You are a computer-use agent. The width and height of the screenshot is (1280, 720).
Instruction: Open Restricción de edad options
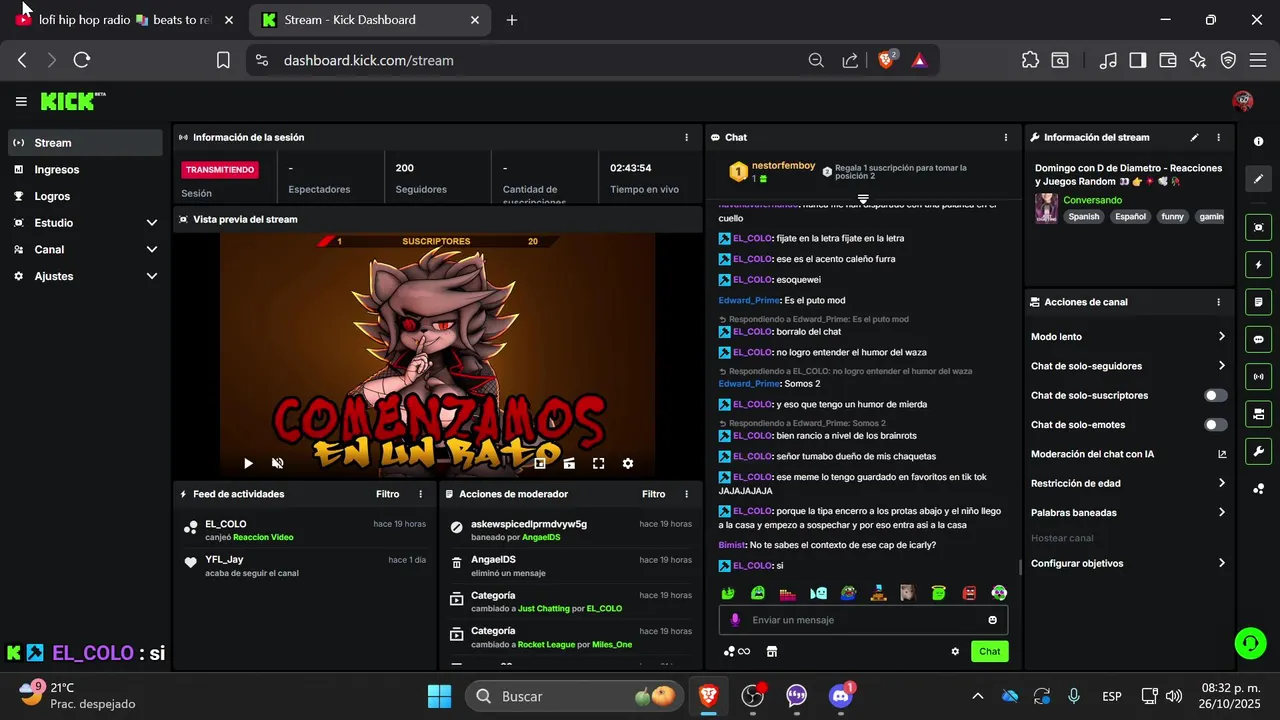pos(1129,483)
